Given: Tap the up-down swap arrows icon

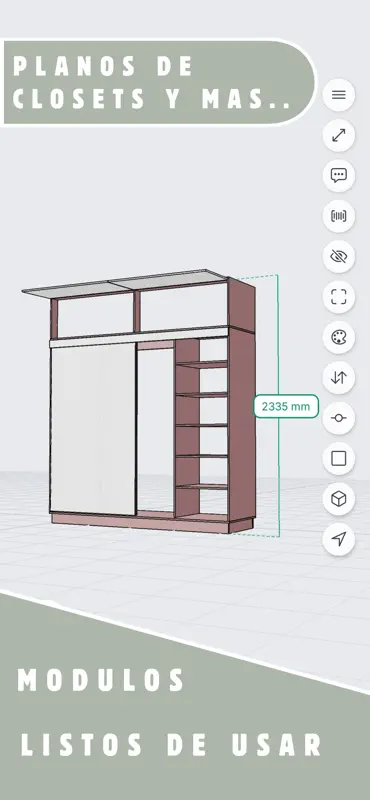Looking at the screenshot, I should [338, 378].
